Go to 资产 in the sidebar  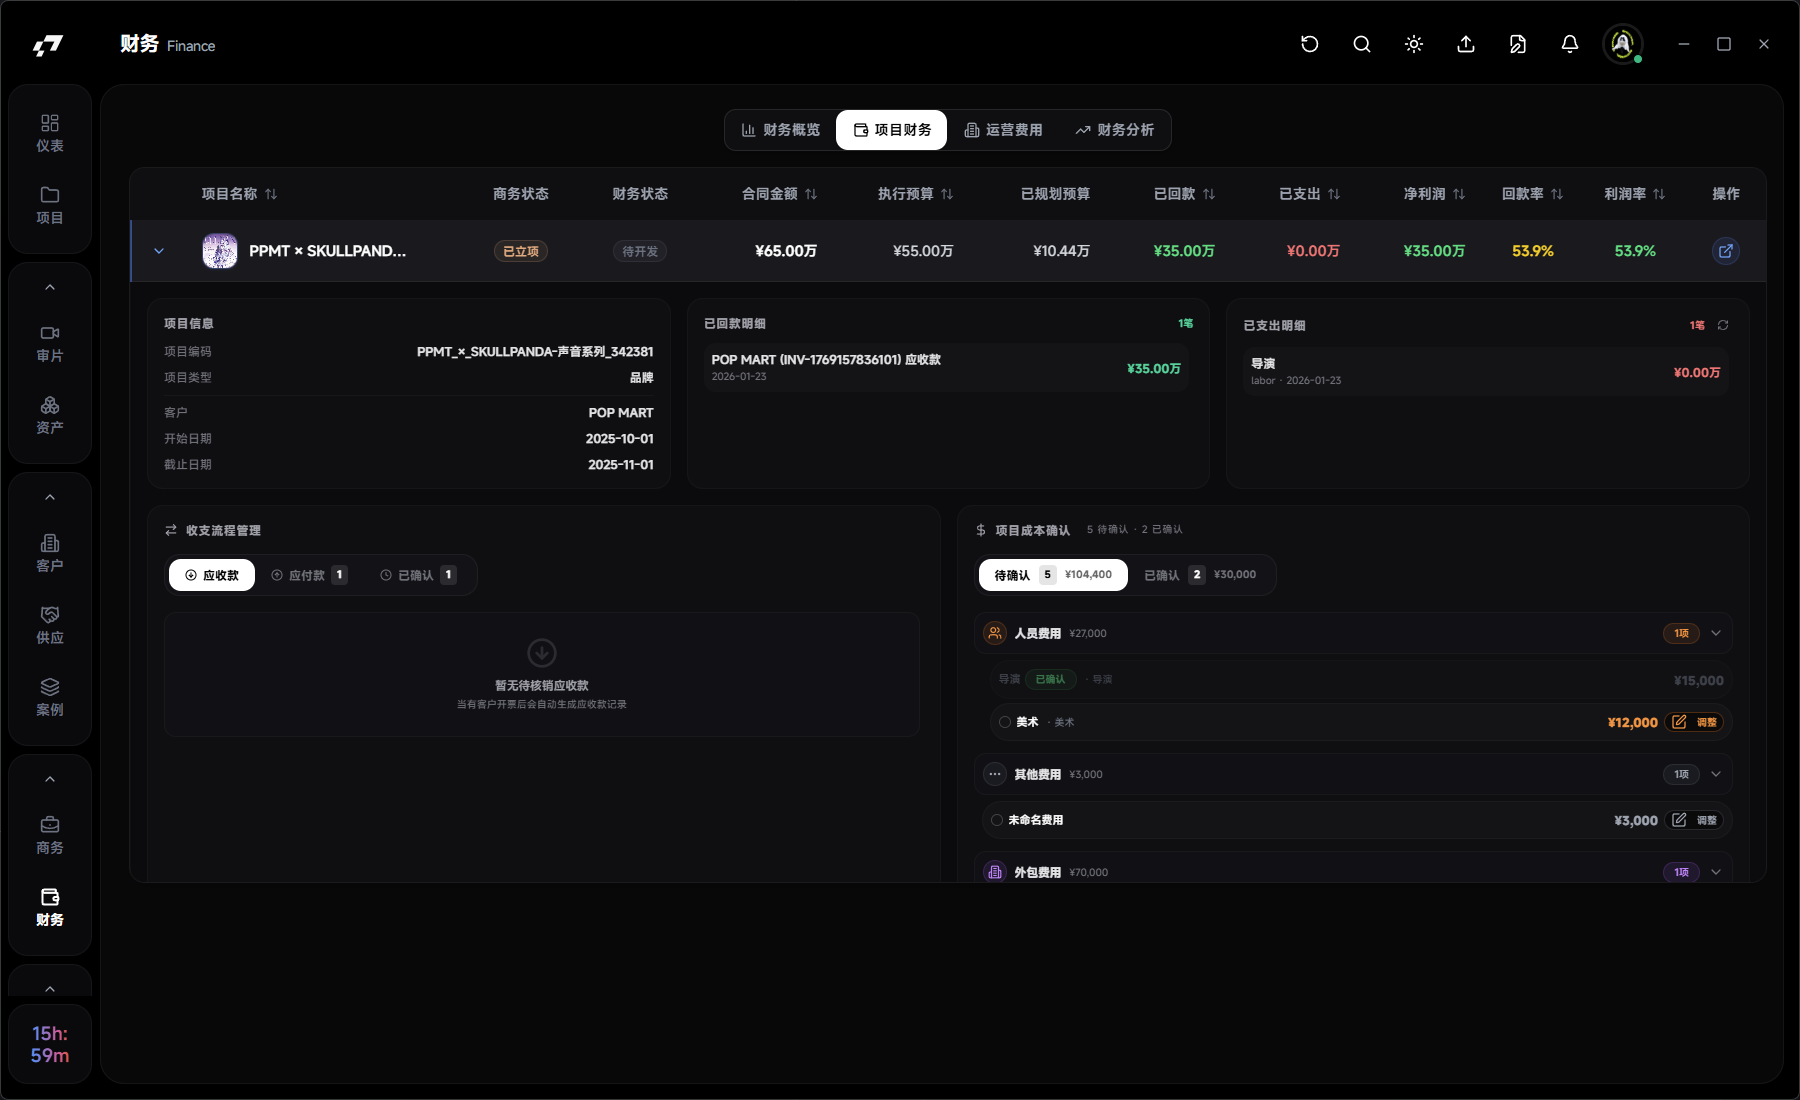pos(50,415)
